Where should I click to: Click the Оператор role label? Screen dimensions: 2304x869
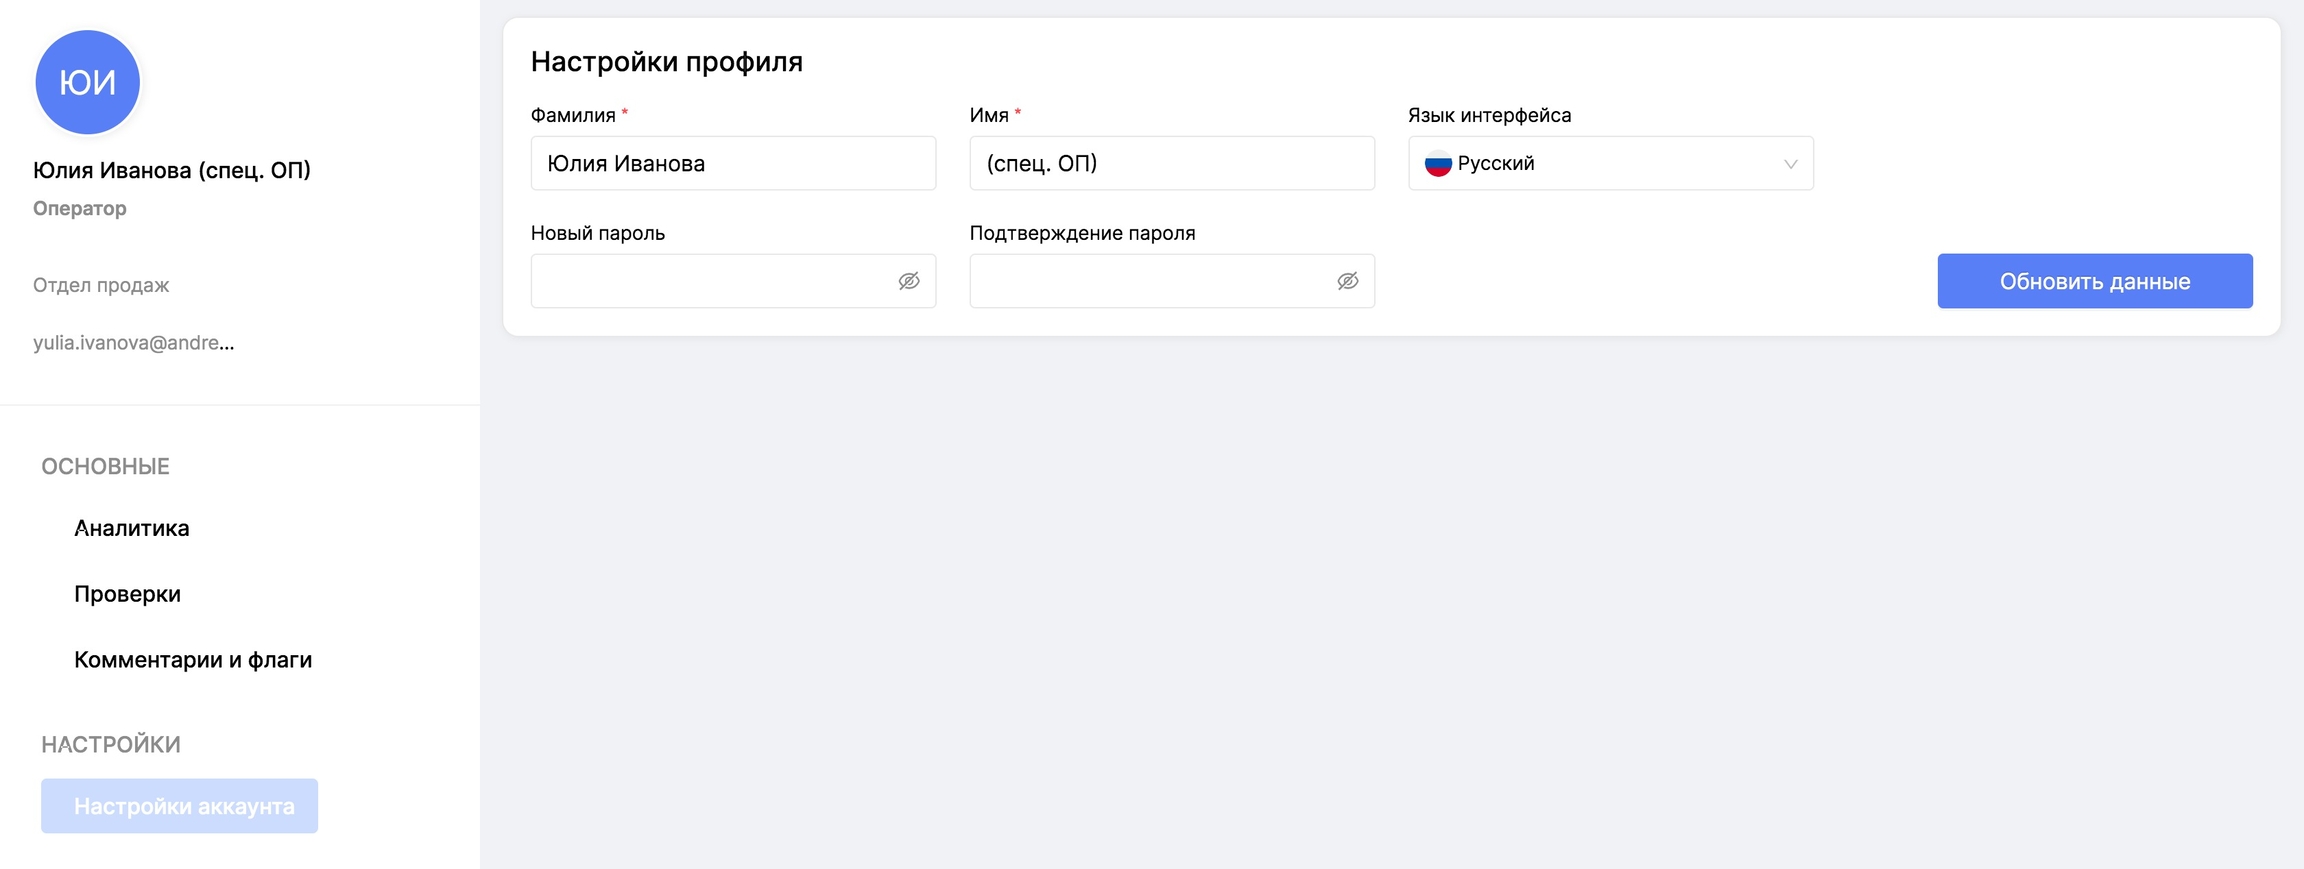(x=80, y=208)
